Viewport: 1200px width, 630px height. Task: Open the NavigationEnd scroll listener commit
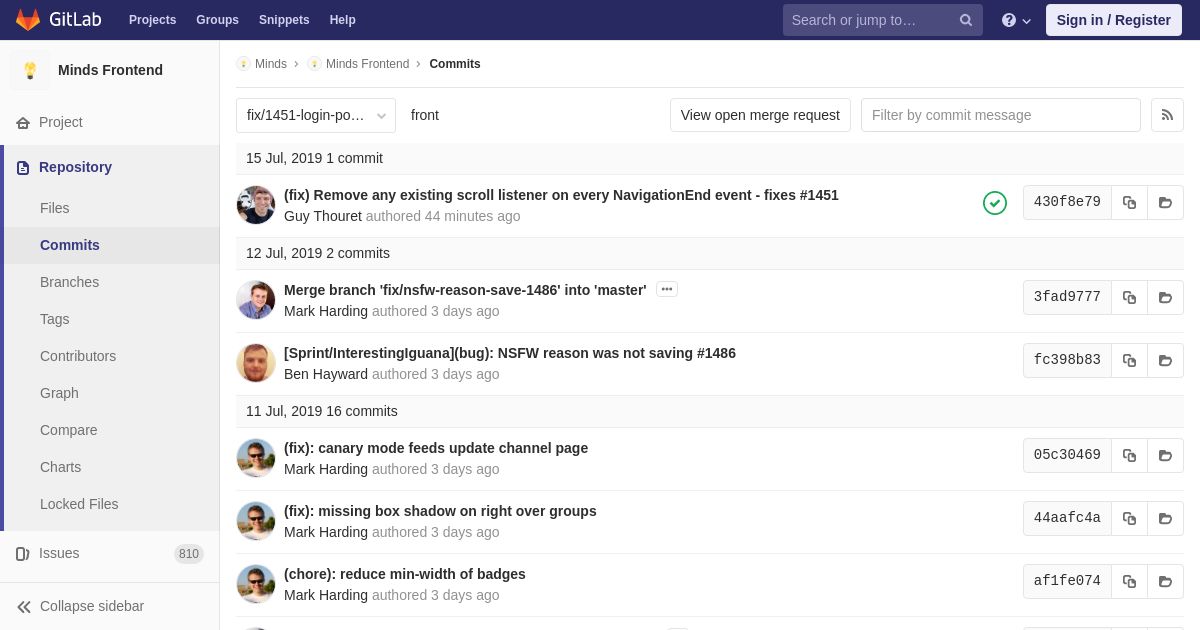click(561, 195)
